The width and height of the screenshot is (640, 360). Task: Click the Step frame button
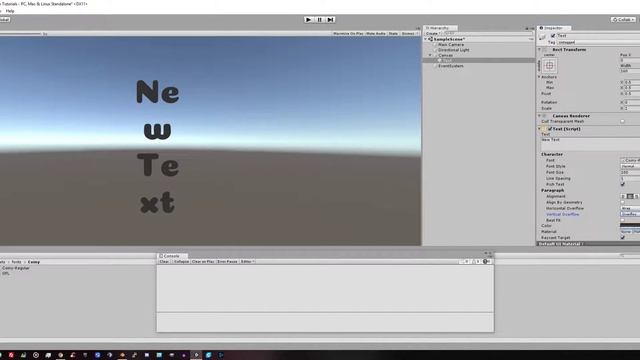331,20
